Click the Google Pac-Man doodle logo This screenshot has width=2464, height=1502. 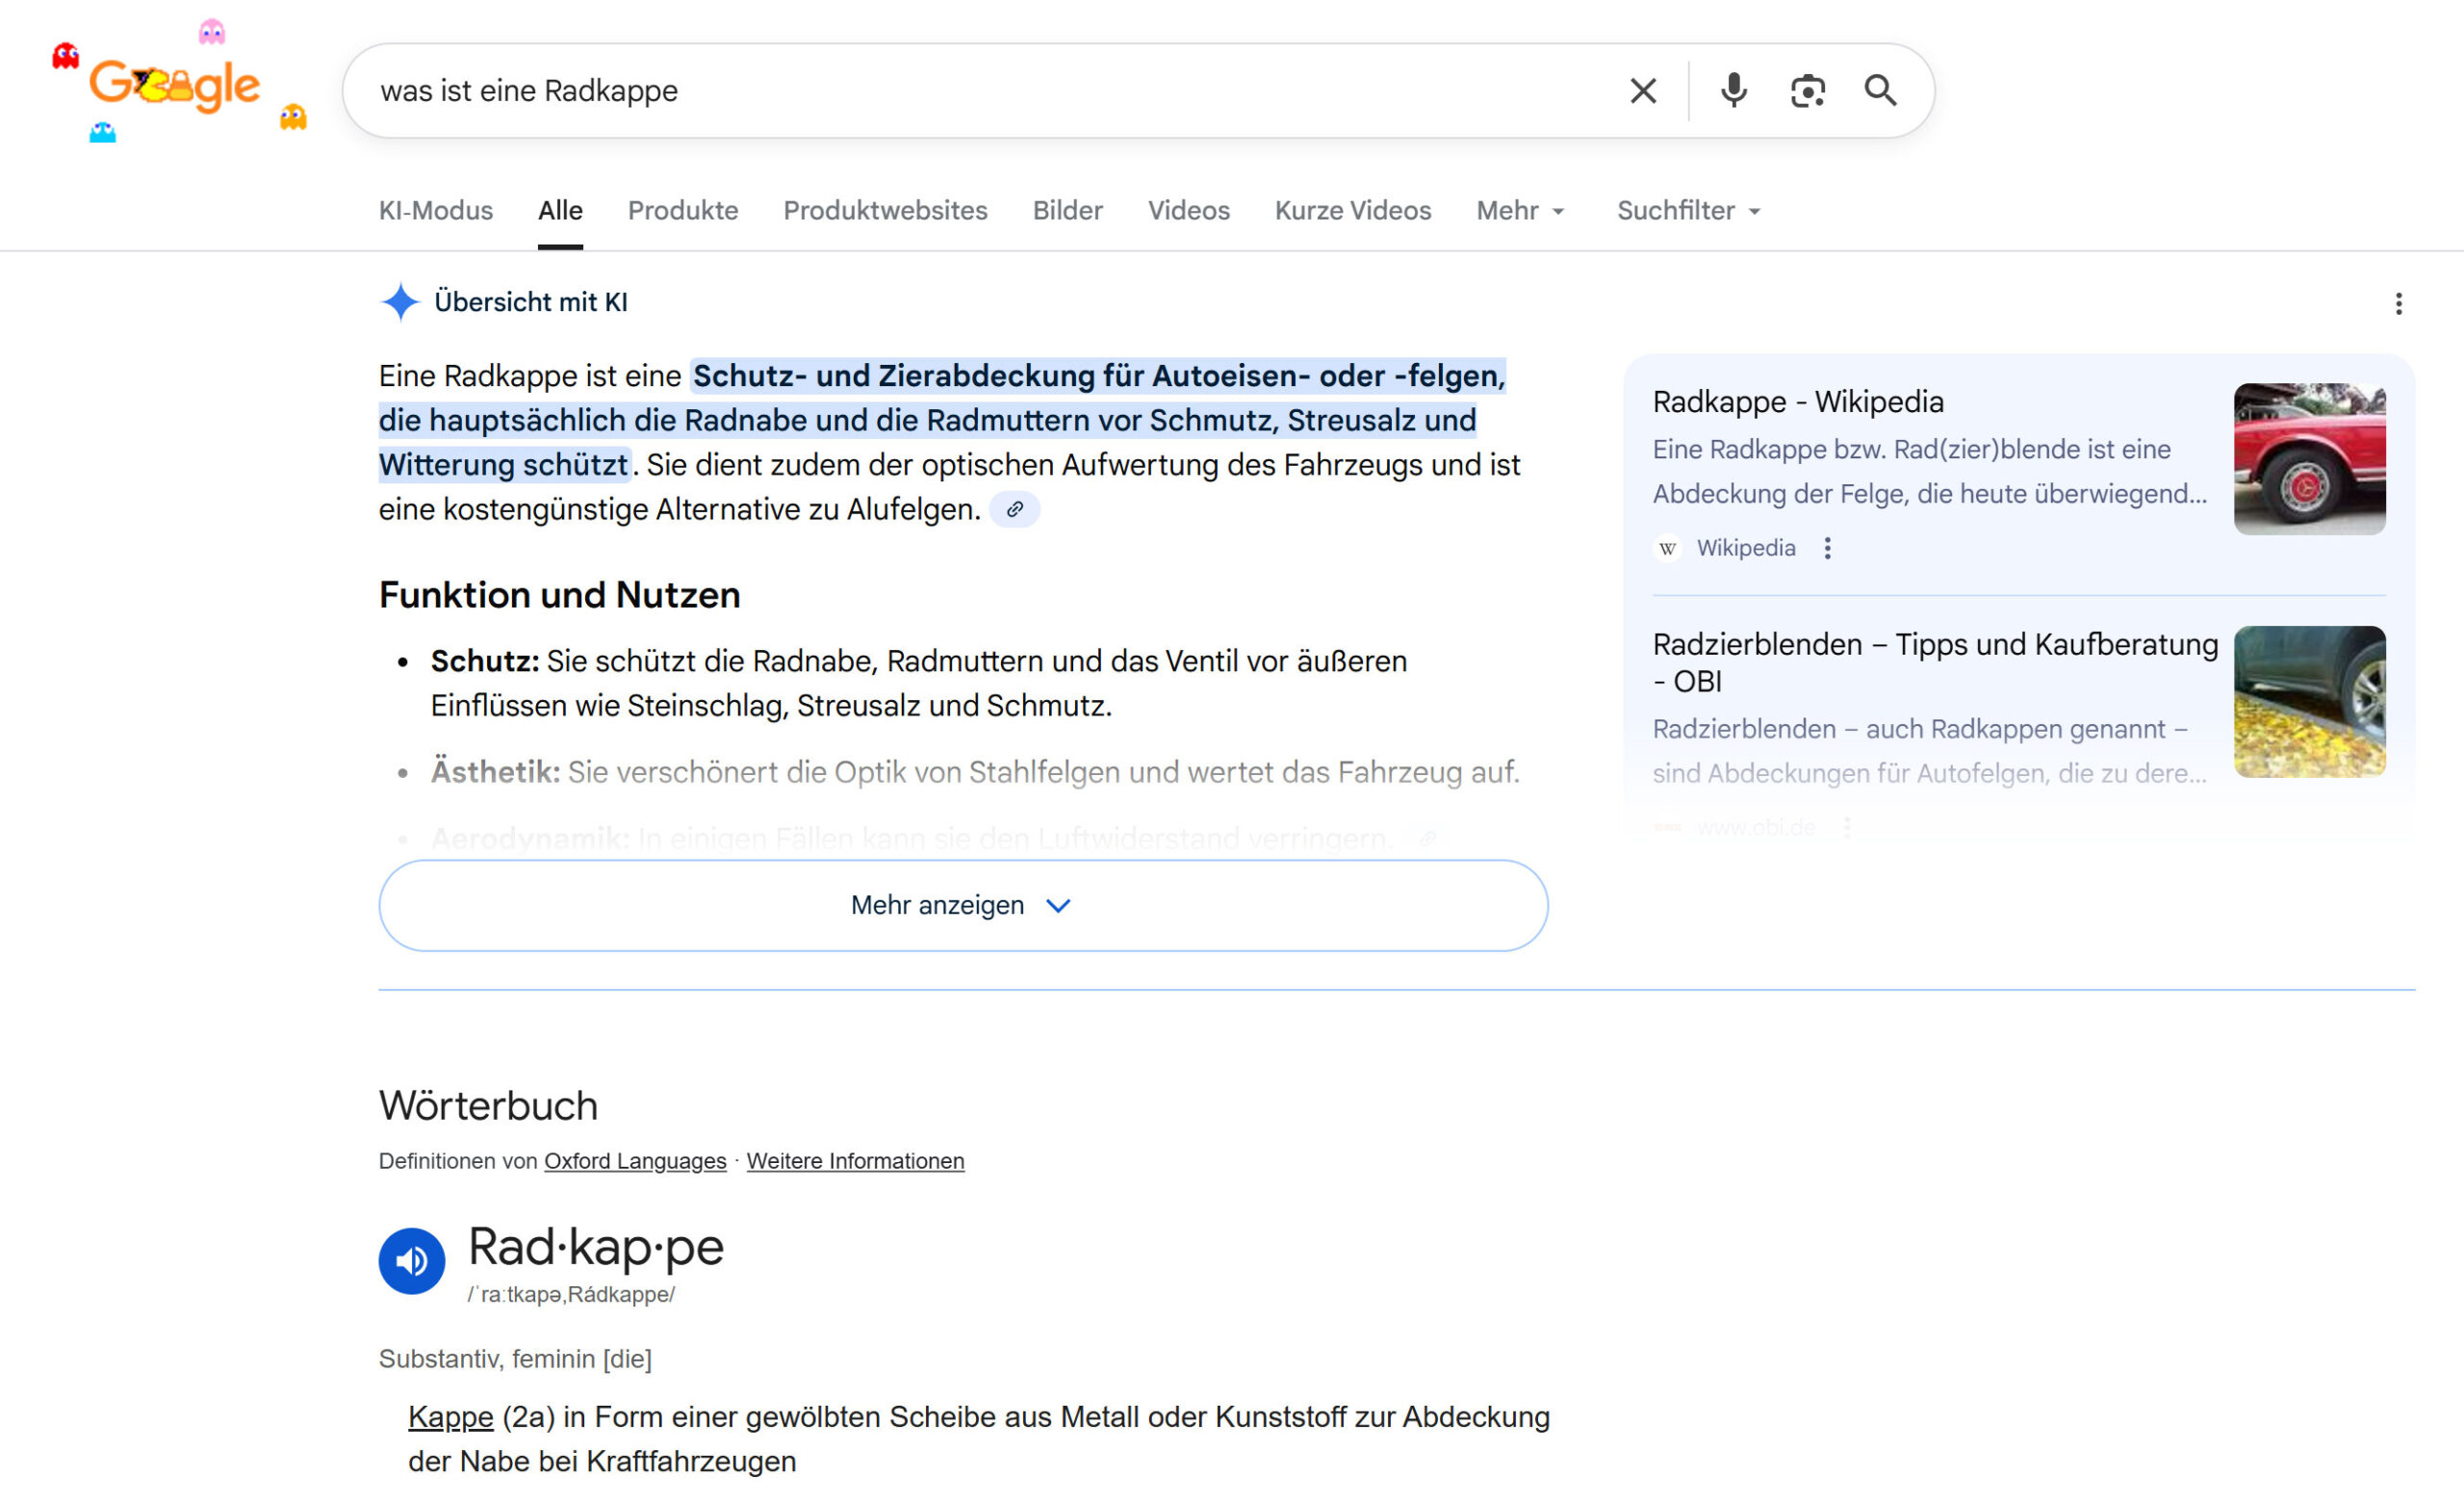[x=174, y=86]
